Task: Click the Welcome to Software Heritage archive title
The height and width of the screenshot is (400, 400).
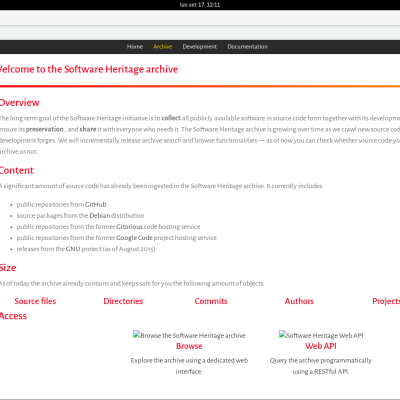Action: coord(89,69)
